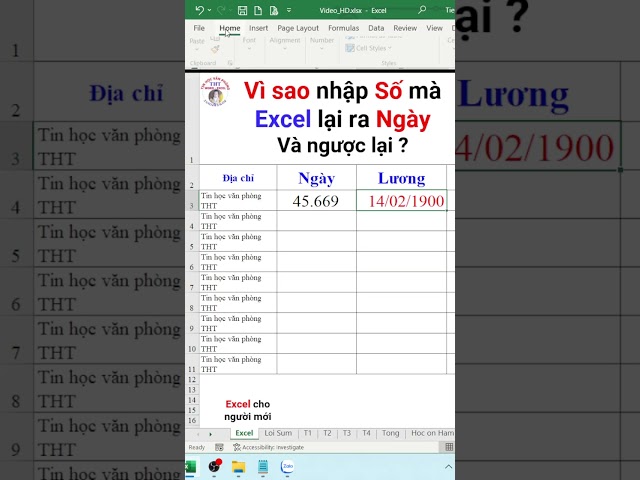This screenshot has height=480, width=640.
Task: Click the macro recording status bar icon
Action: click(219, 447)
